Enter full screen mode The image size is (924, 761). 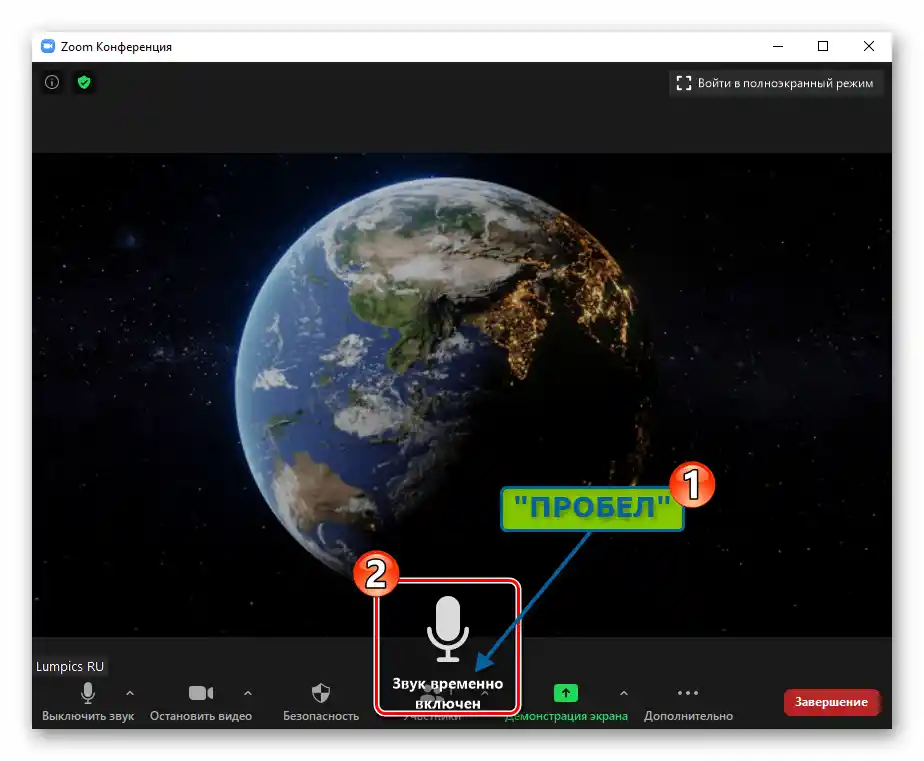tap(774, 83)
